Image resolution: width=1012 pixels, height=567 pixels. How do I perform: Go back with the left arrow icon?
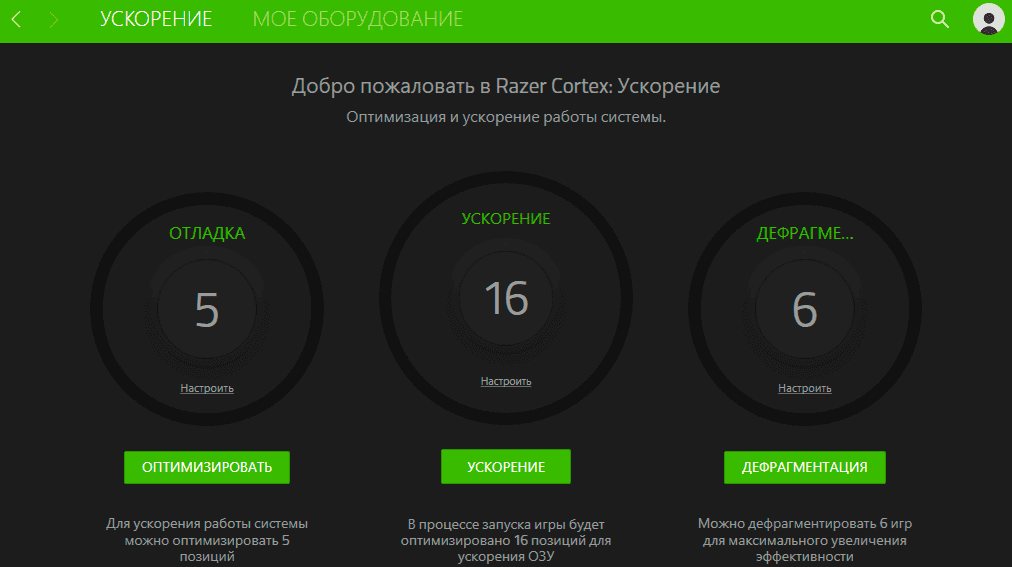pyautogui.click(x=17, y=19)
